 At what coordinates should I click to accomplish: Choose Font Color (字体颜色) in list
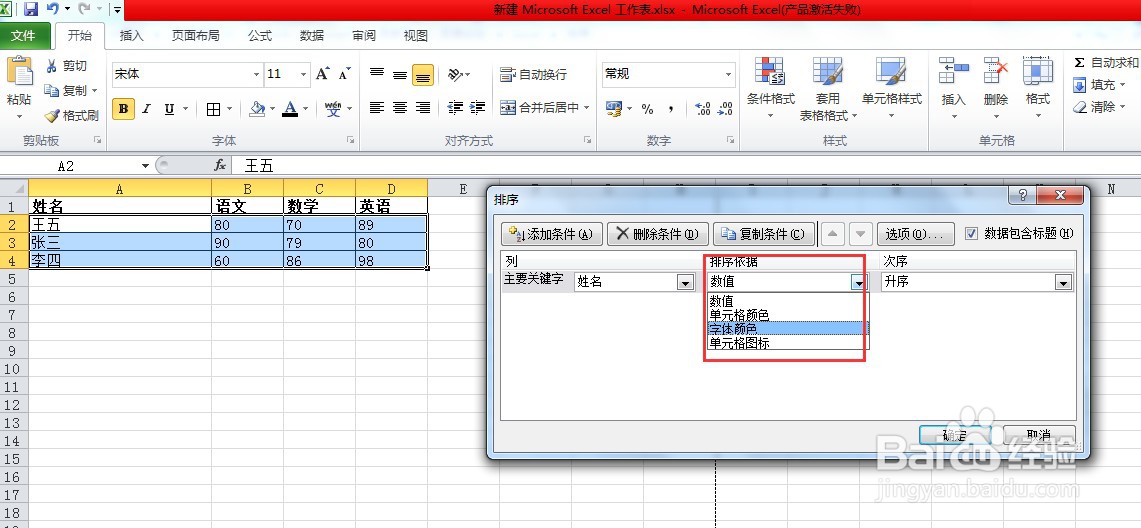[x=787, y=329]
